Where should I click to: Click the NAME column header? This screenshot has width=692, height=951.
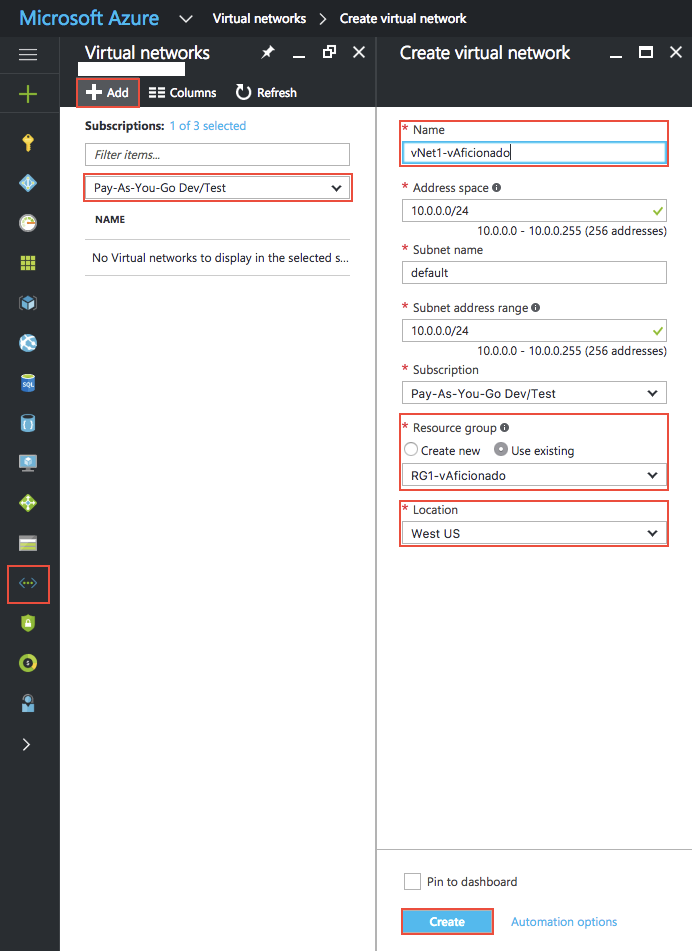[110, 220]
